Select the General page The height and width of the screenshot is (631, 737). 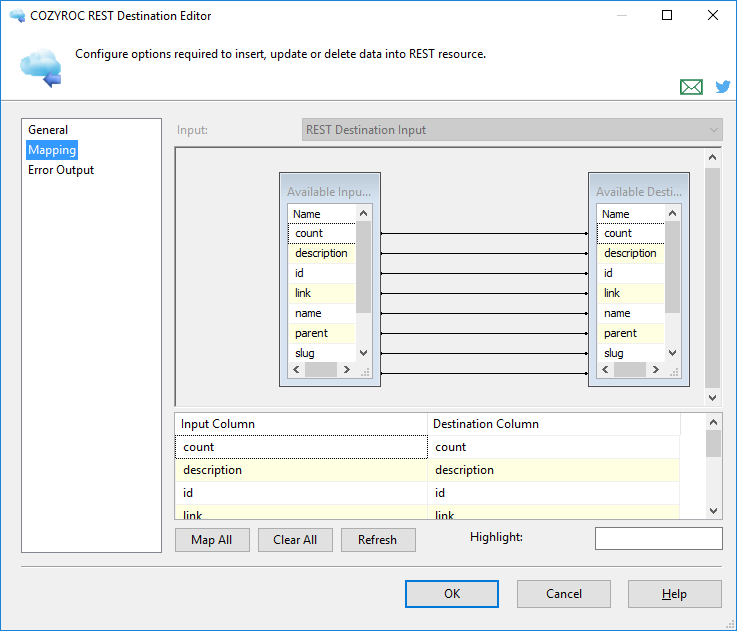(x=47, y=130)
